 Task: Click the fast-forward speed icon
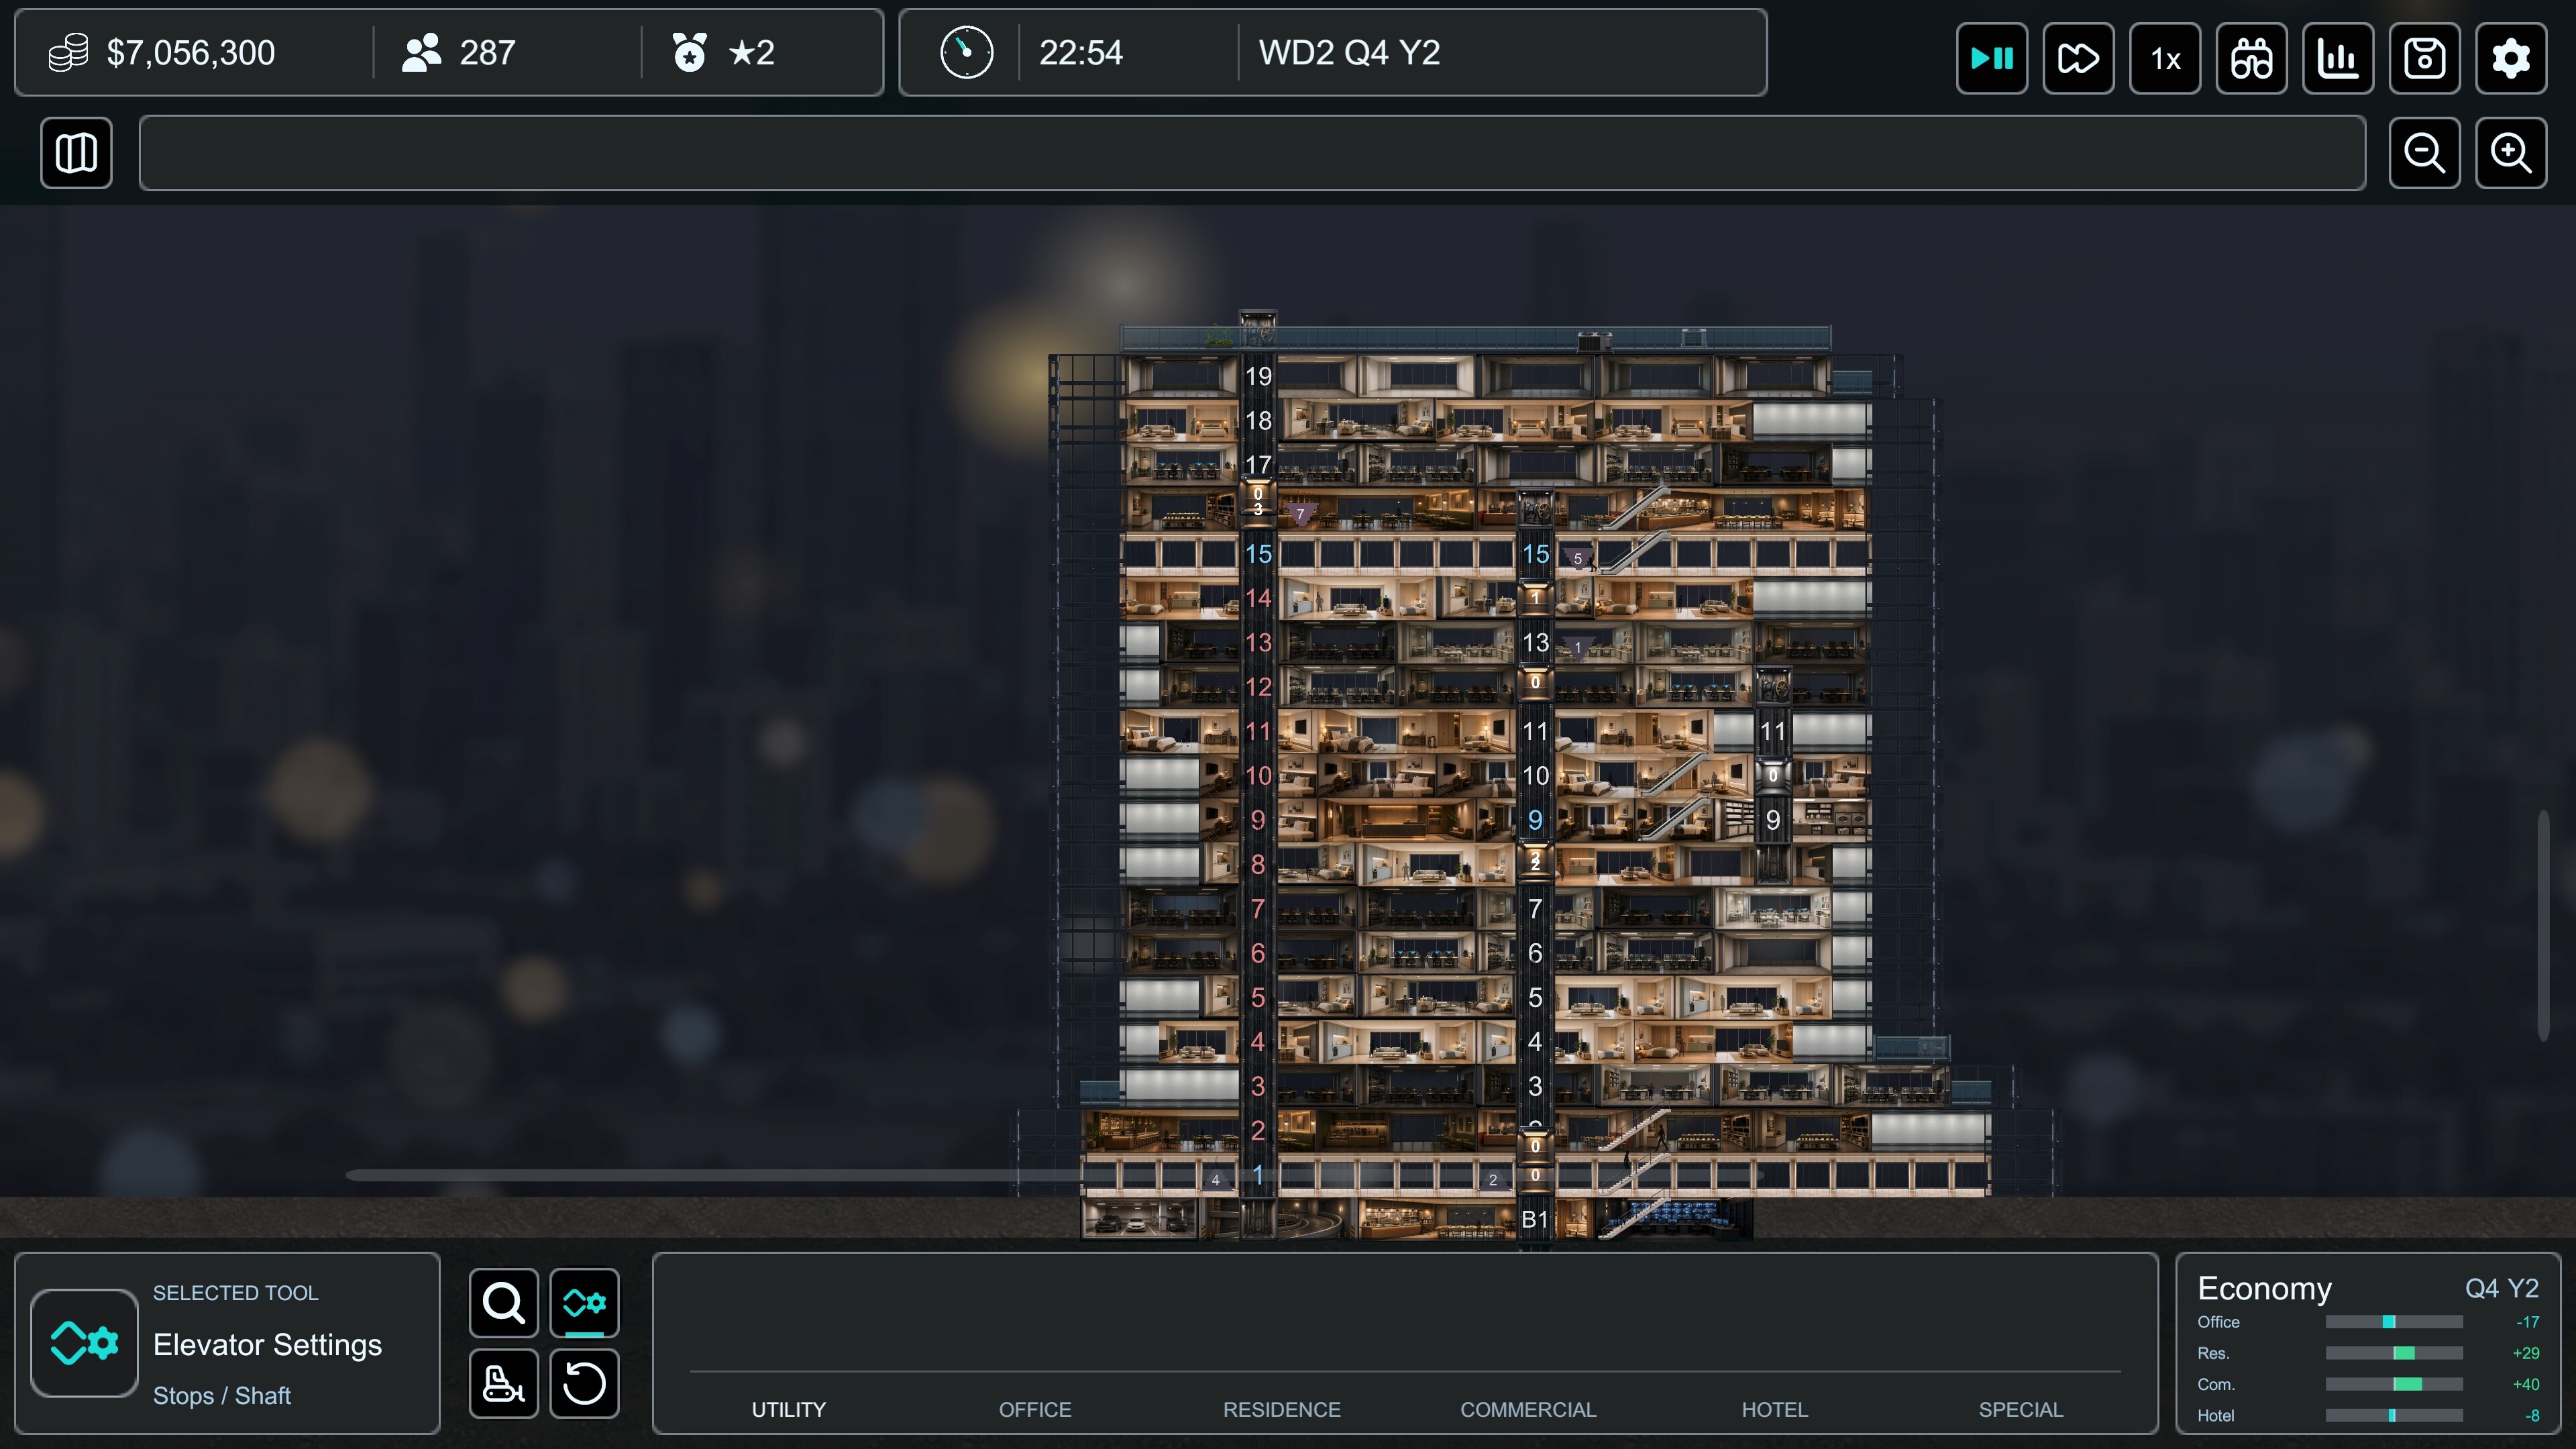pyautogui.click(x=2078, y=58)
